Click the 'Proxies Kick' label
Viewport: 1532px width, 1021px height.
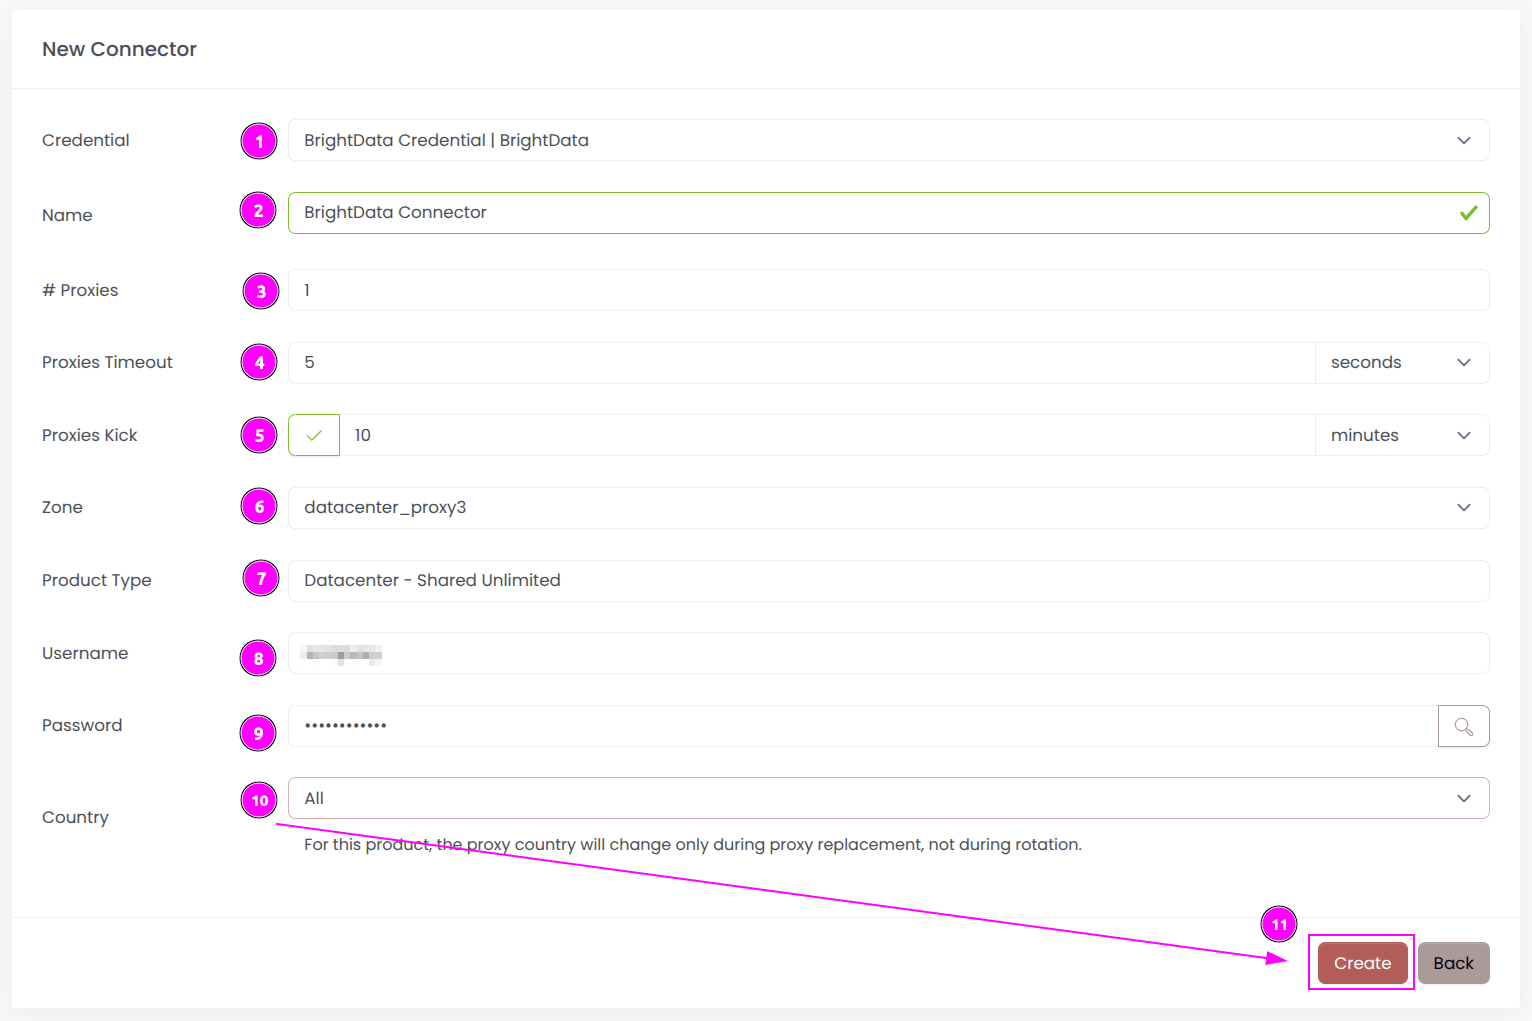point(90,435)
